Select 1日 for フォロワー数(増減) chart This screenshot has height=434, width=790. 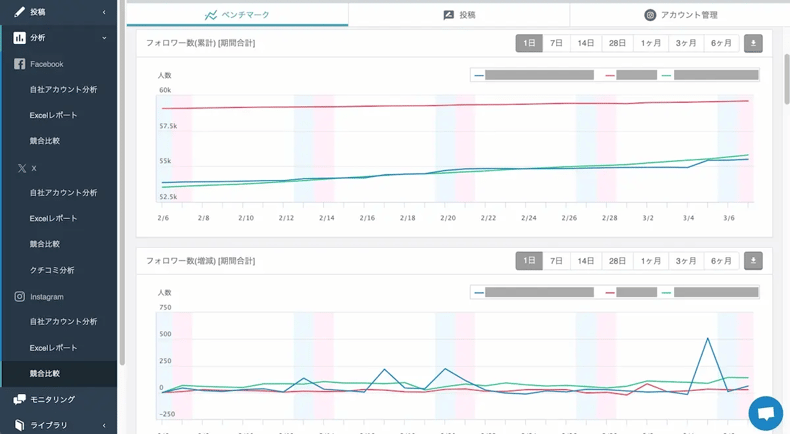(x=529, y=261)
